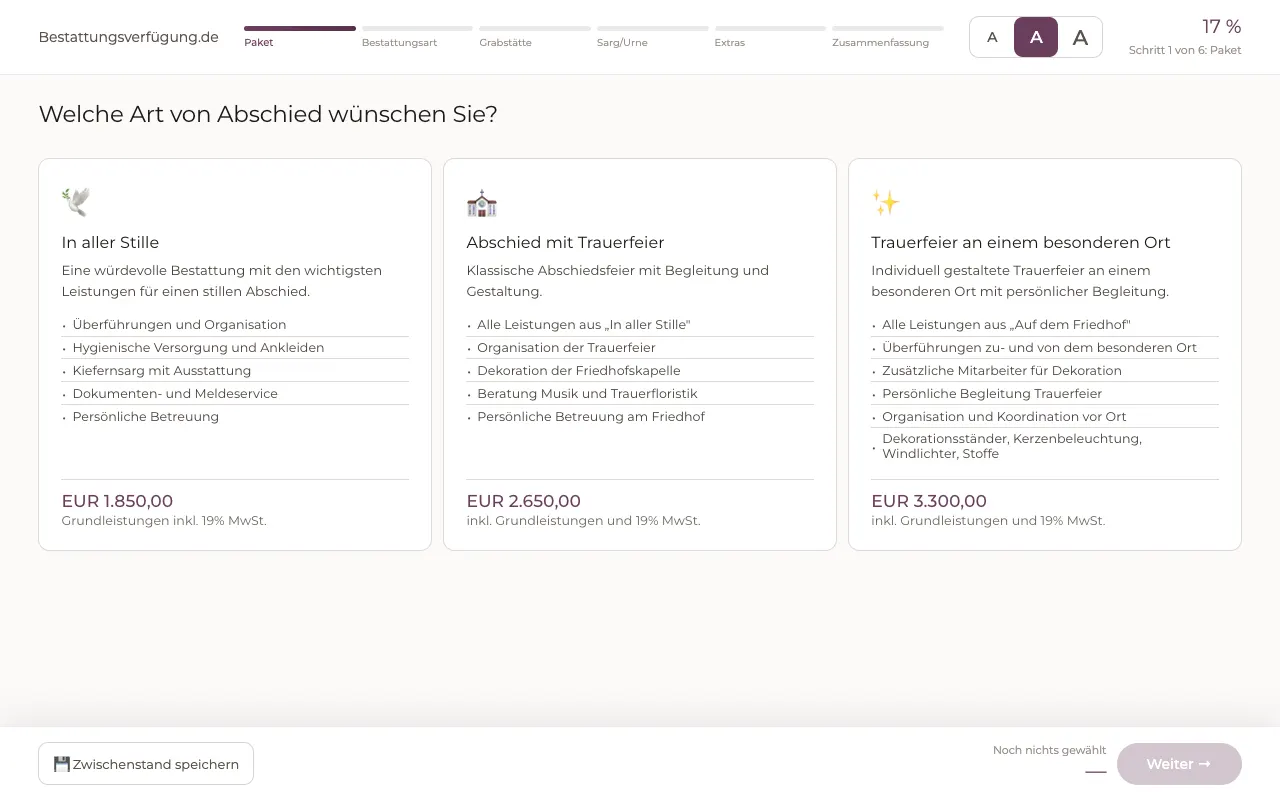Choose the "Abschied mit Trauerfeier" package card
The width and height of the screenshot is (1280, 800).
[640, 354]
